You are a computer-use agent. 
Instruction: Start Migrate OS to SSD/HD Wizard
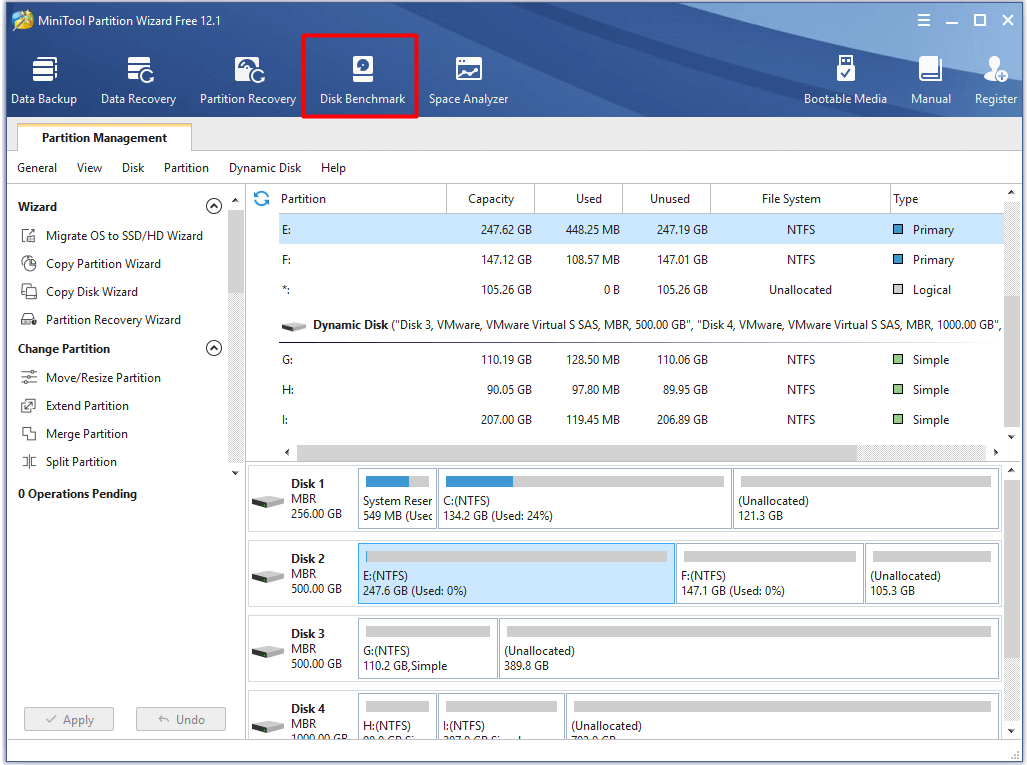[x=124, y=236]
